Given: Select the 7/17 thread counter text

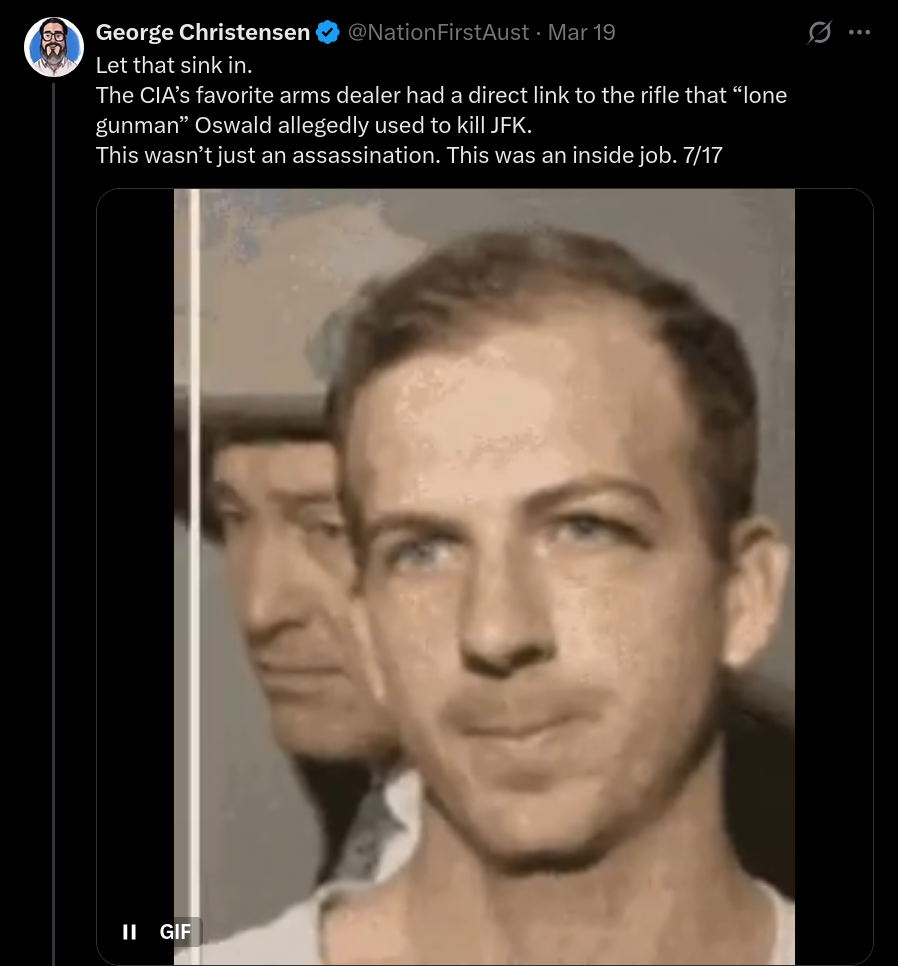Looking at the screenshot, I should tap(702, 155).
